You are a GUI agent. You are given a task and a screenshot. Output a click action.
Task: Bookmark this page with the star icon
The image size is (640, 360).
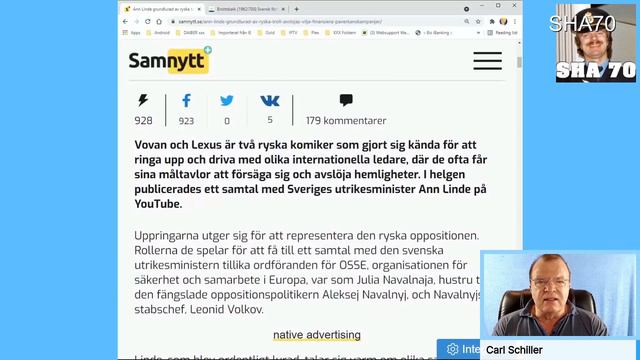point(478,21)
